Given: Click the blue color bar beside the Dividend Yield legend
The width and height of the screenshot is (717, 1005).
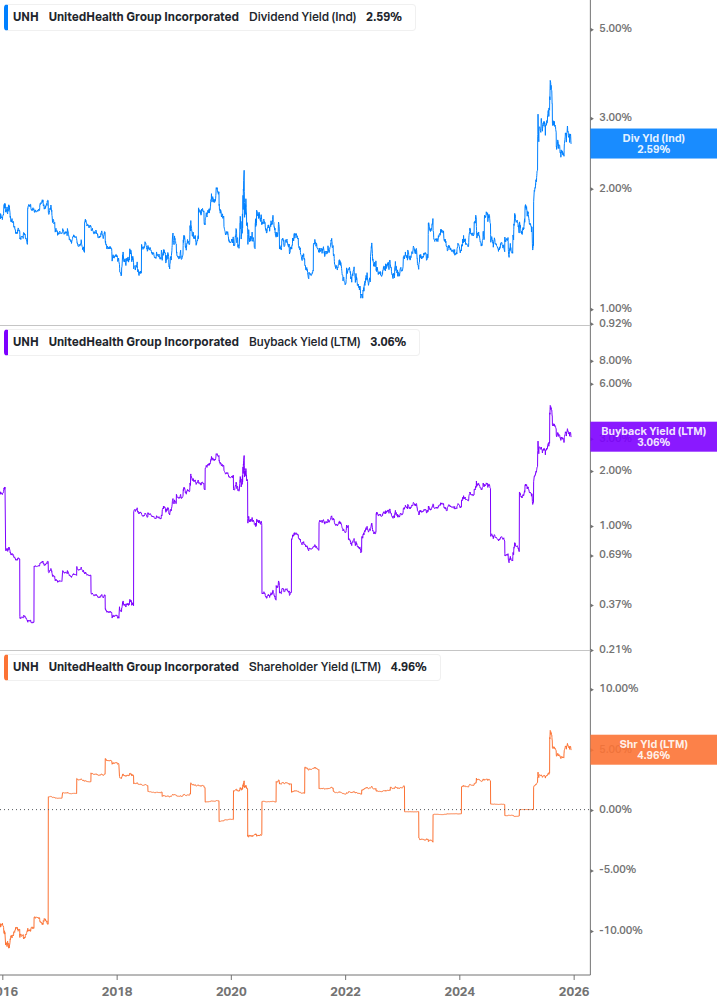Looking at the screenshot, I should (x=6, y=17).
